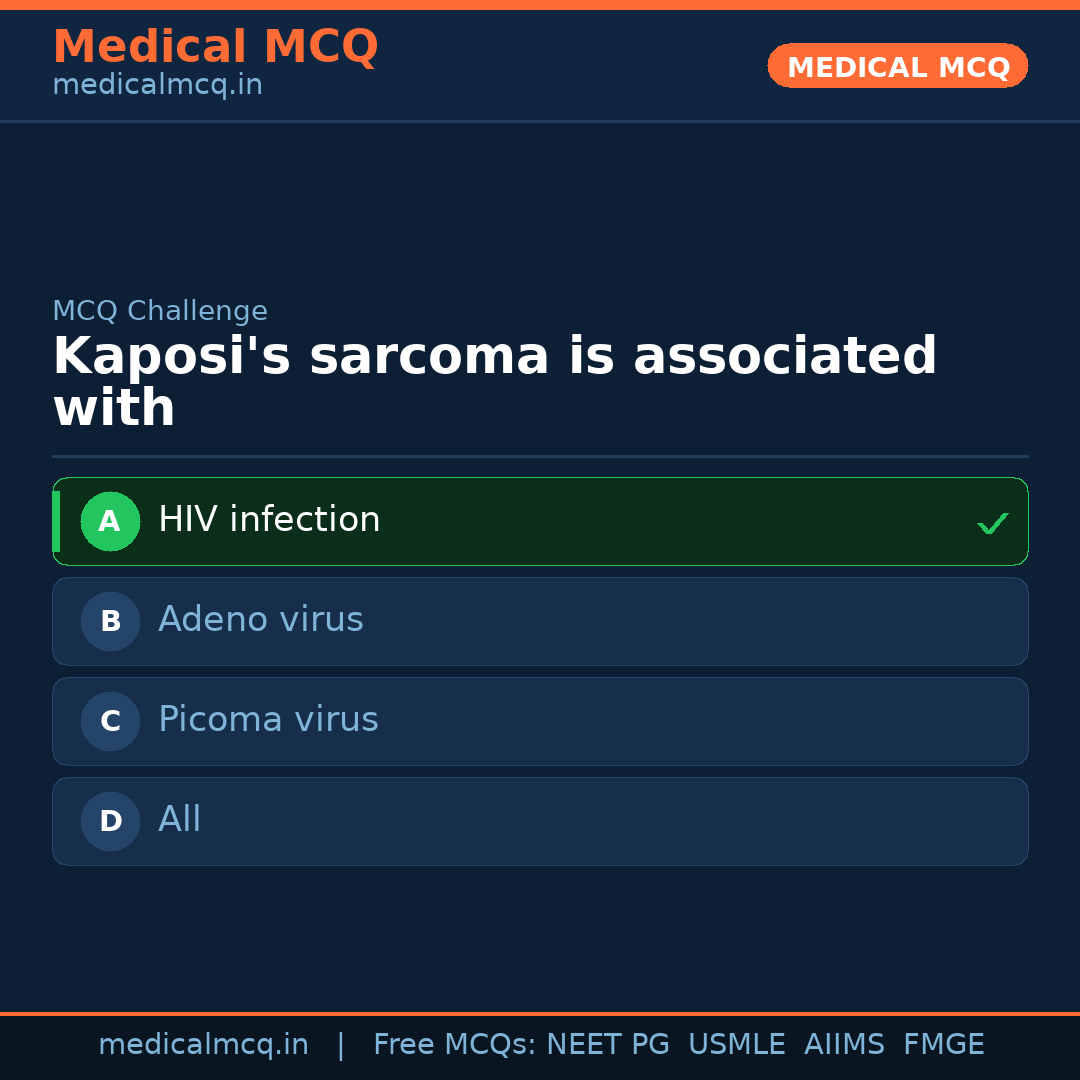Click the Free MCQs text in the footer
Viewport: 1080px width, 1080px height.
pos(454,1045)
